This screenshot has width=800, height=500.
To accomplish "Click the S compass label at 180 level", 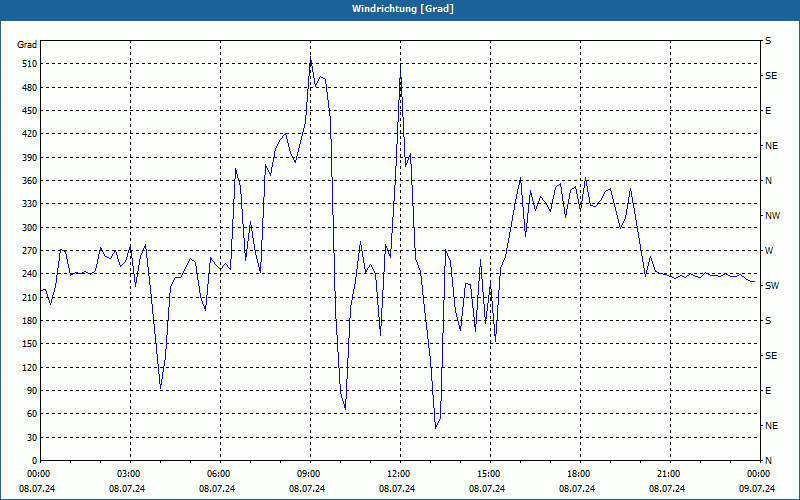I will tap(768, 321).
